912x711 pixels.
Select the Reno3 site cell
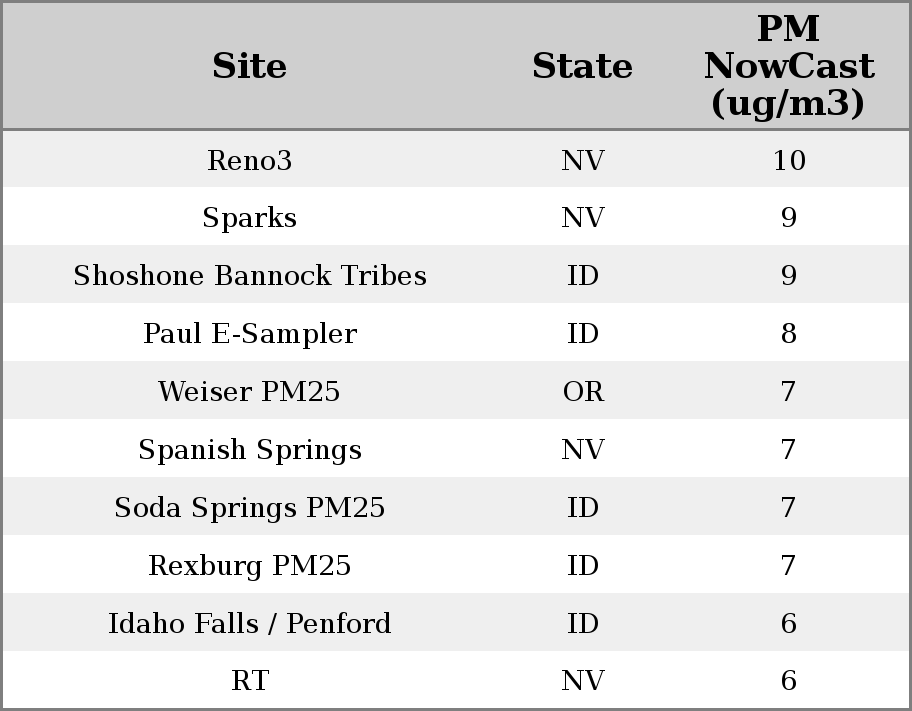(250, 160)
